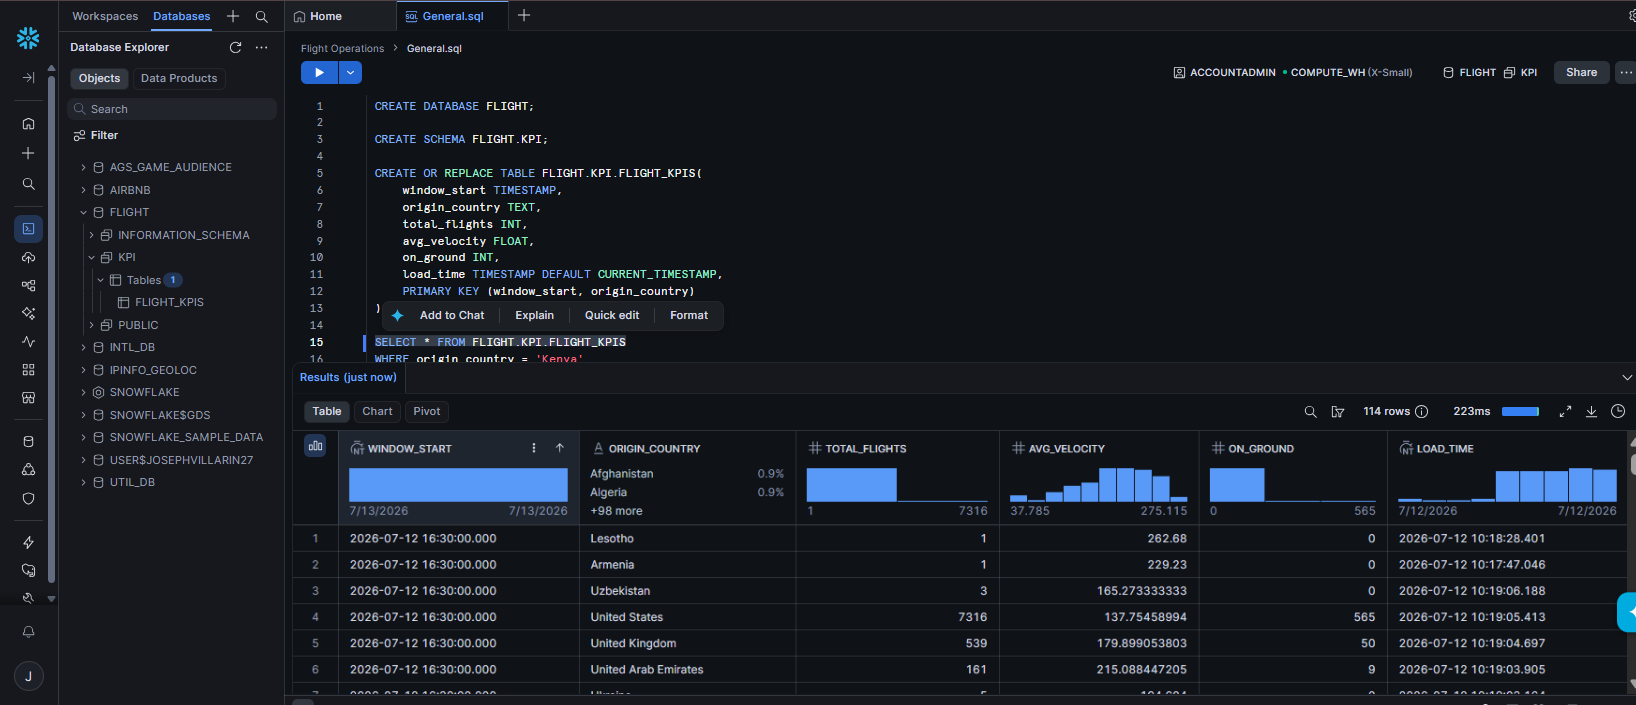Switch to Pivot view

[427, 411]
